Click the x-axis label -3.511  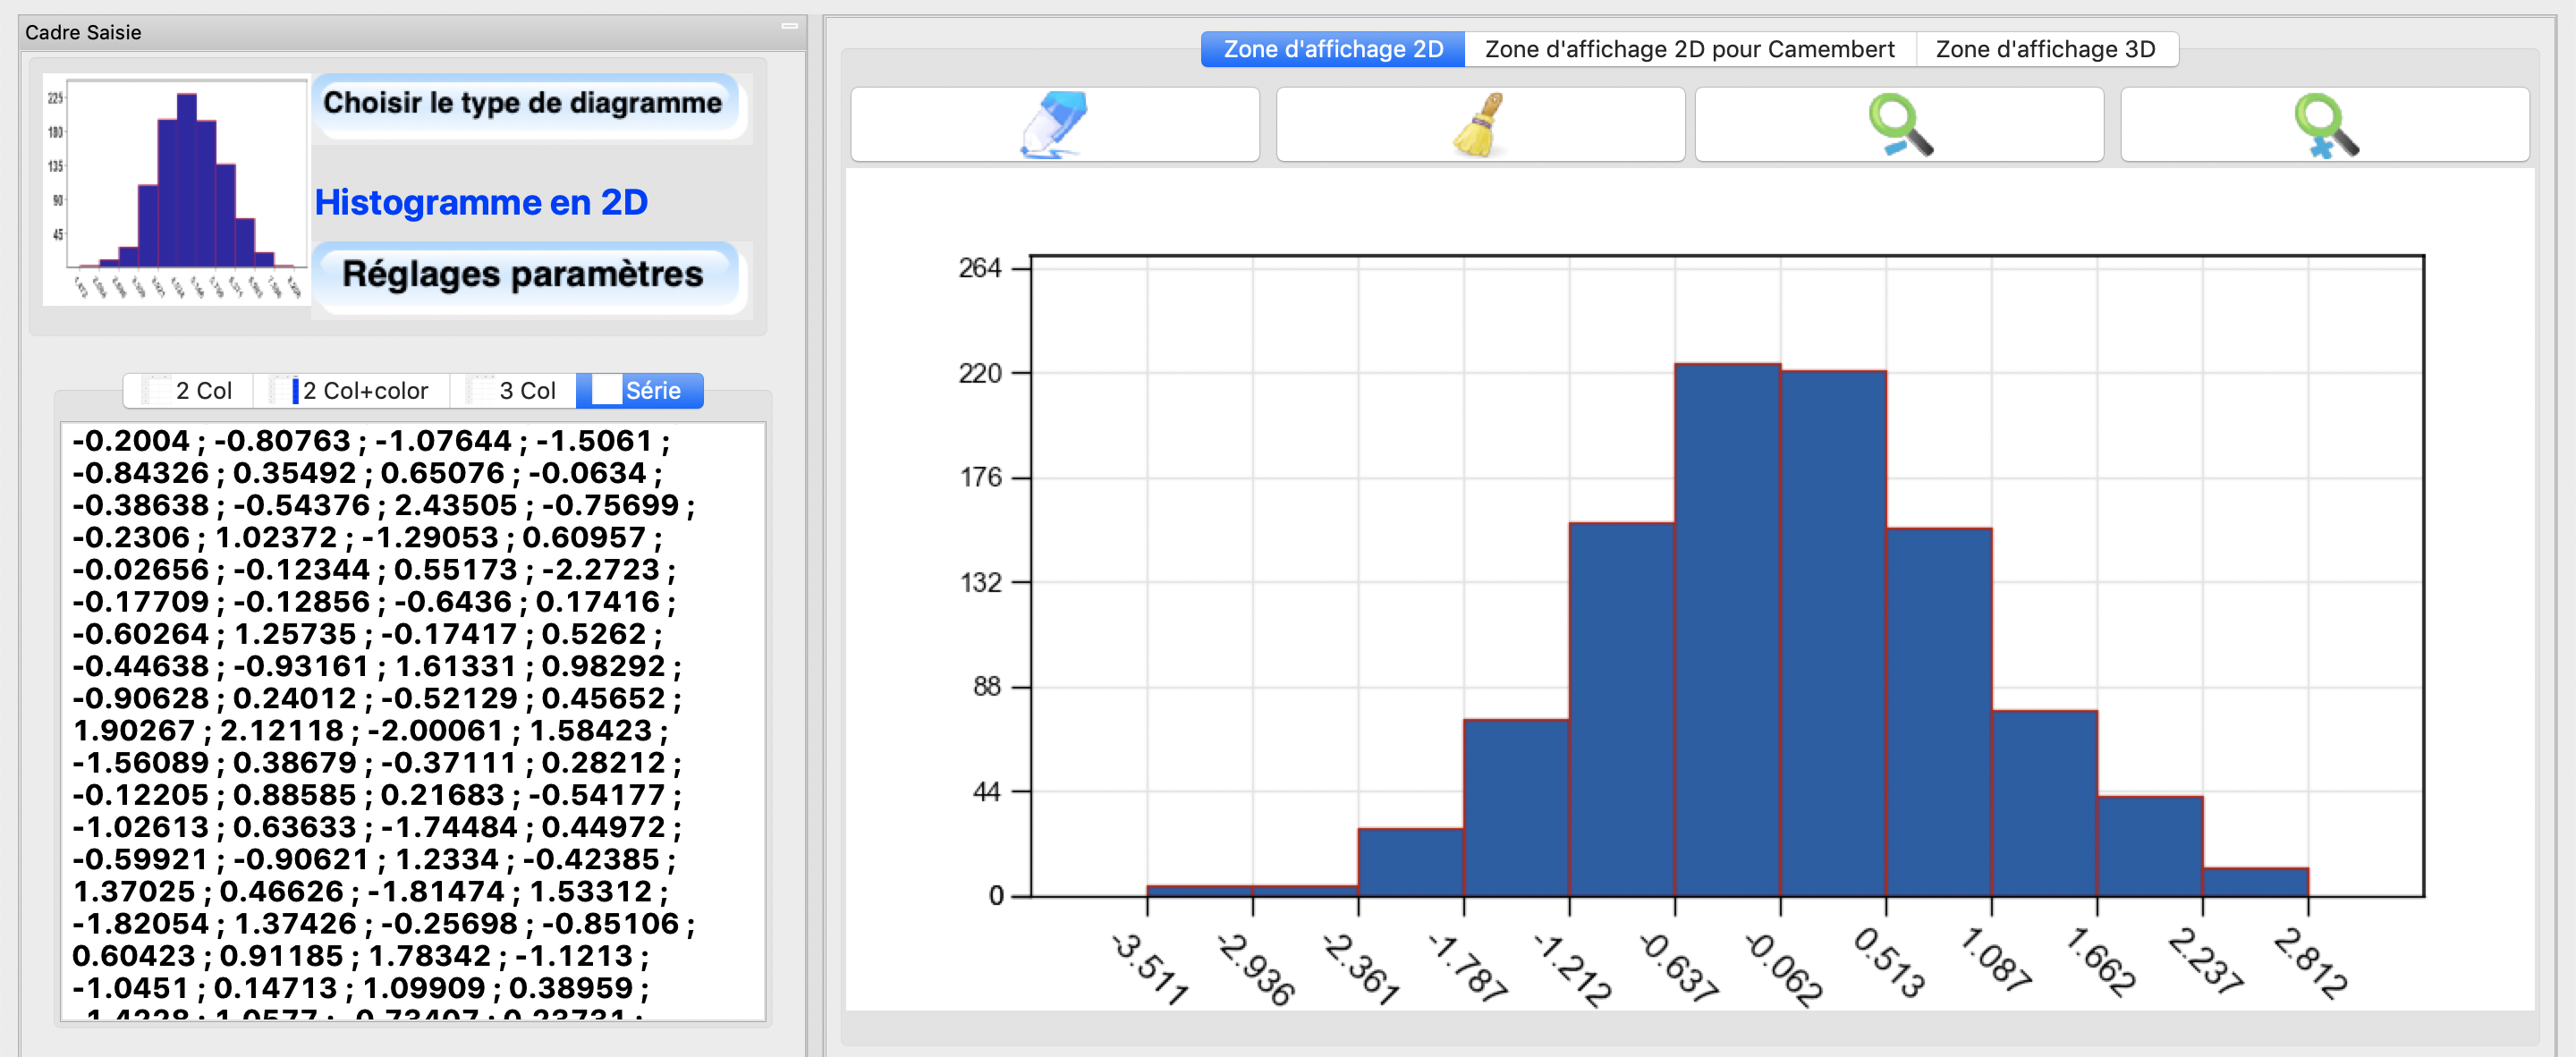[1150, 968]
